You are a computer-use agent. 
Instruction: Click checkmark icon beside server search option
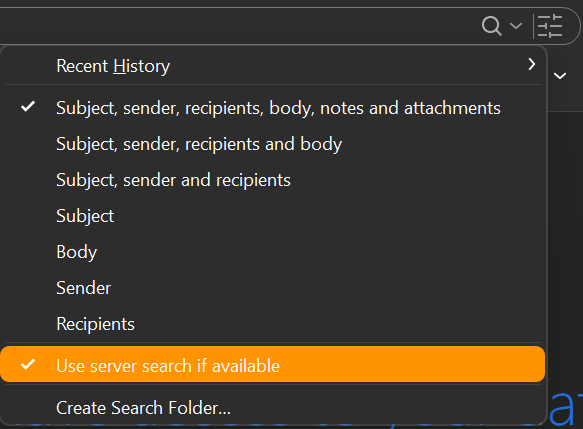(28, 365)
